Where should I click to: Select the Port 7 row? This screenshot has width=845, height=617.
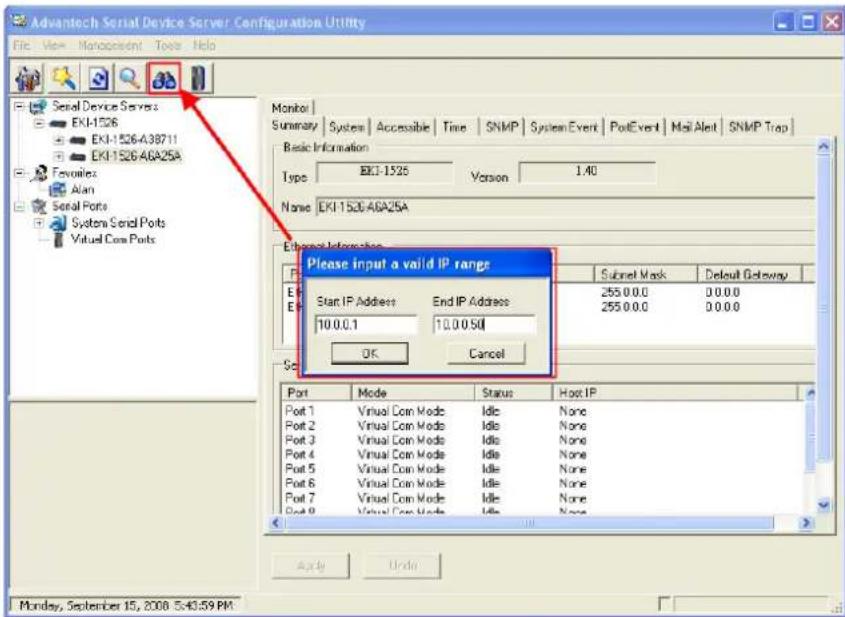point(543,498)
